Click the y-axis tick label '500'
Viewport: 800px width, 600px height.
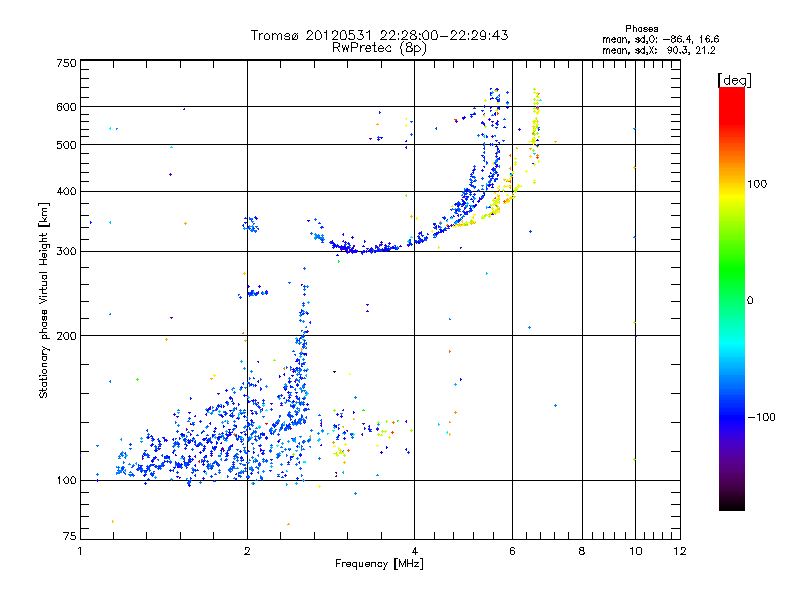click(66, 145)
